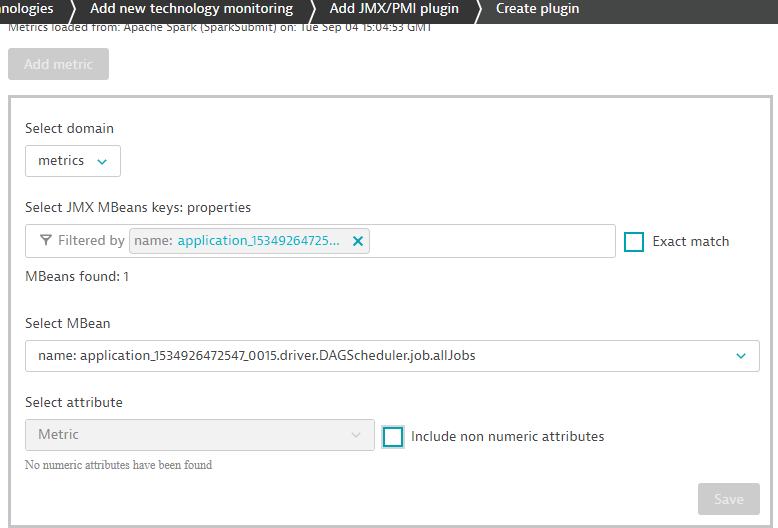
Task: Tick Include non numeric attributes checkbox
Action: pos(393,437)
